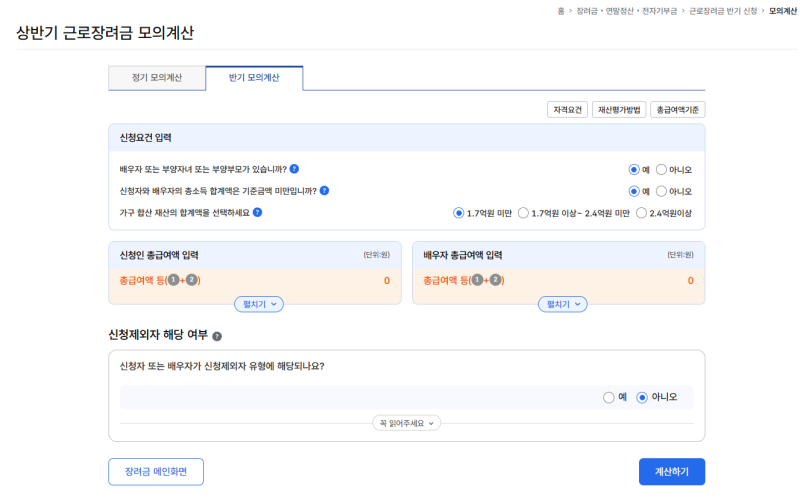The image size is (800, 501).
Task: Select 예 for 신청제외자 유형 question
Action: [608, 397]
